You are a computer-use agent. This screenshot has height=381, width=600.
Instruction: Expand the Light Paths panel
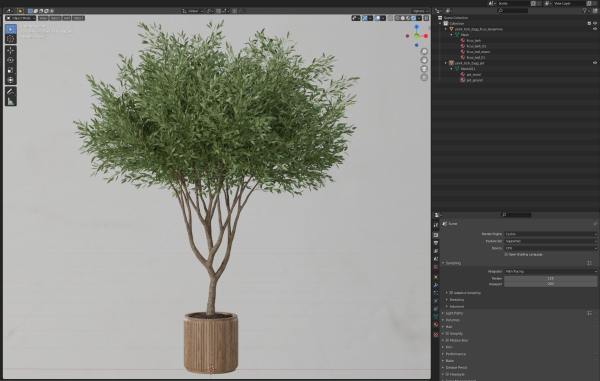(453, 313)
